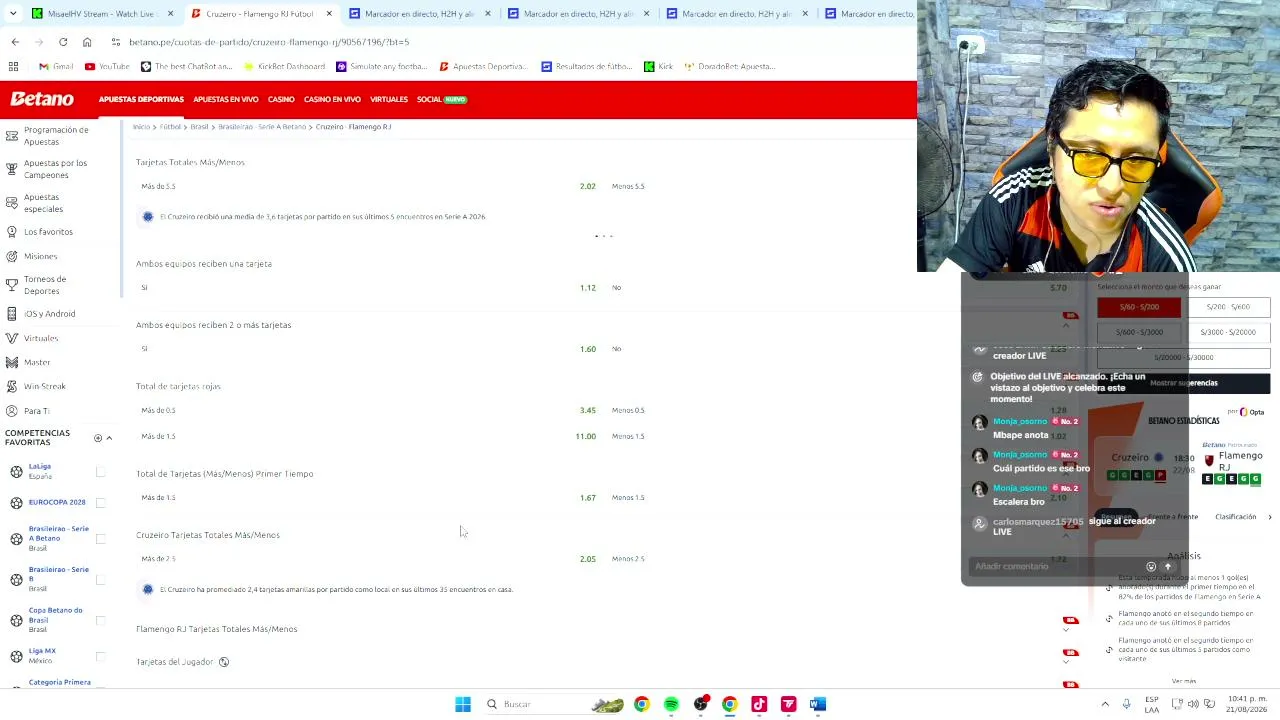The width and height of the screenshot is (1280, 720).
Task: Open the Chrome apps grid in bookmarks bar
Action: [14, 66]
